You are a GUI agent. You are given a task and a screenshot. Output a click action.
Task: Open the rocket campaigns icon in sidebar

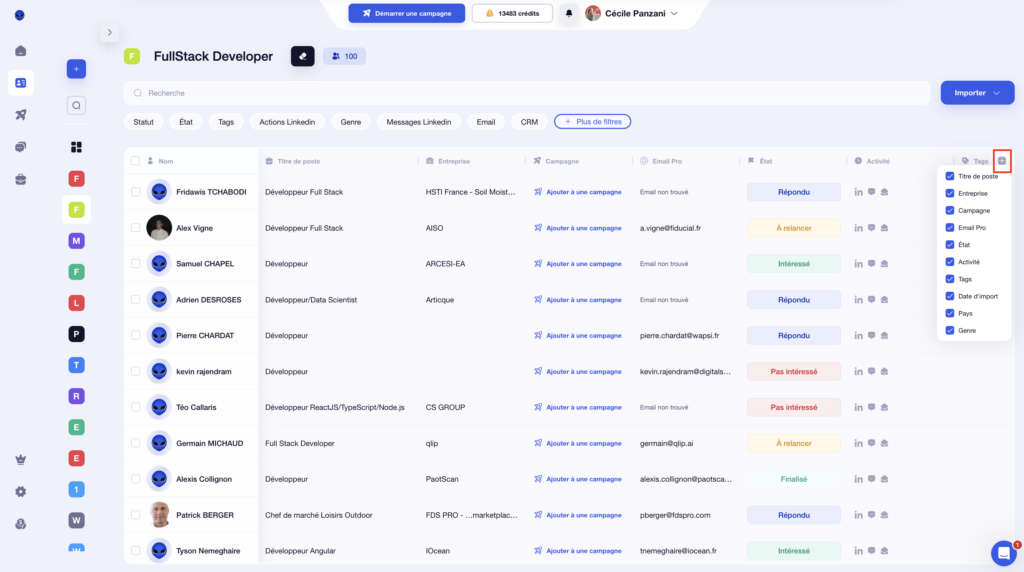click(21, 114)
